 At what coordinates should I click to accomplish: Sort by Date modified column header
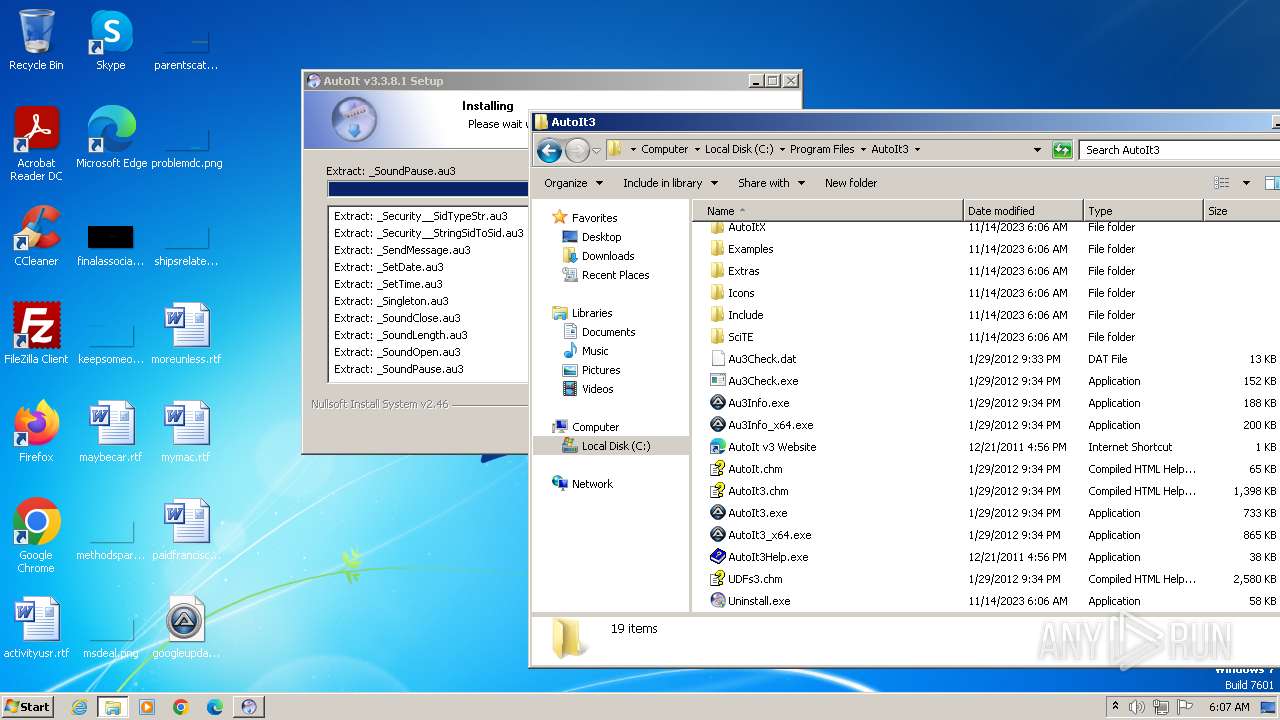[x=1023, y=211]
